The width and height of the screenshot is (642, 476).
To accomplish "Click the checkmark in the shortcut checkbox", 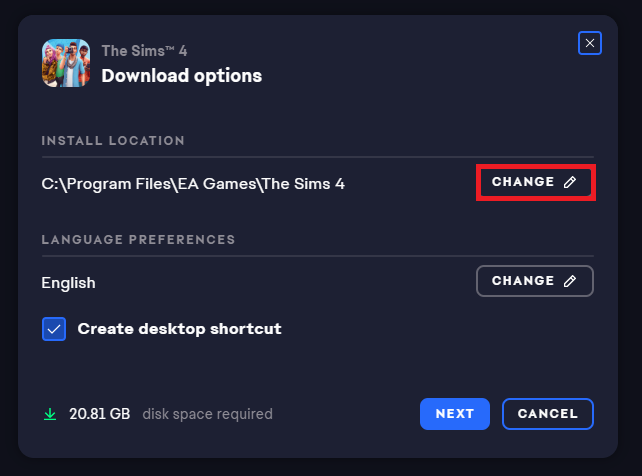I will (54, 329).
